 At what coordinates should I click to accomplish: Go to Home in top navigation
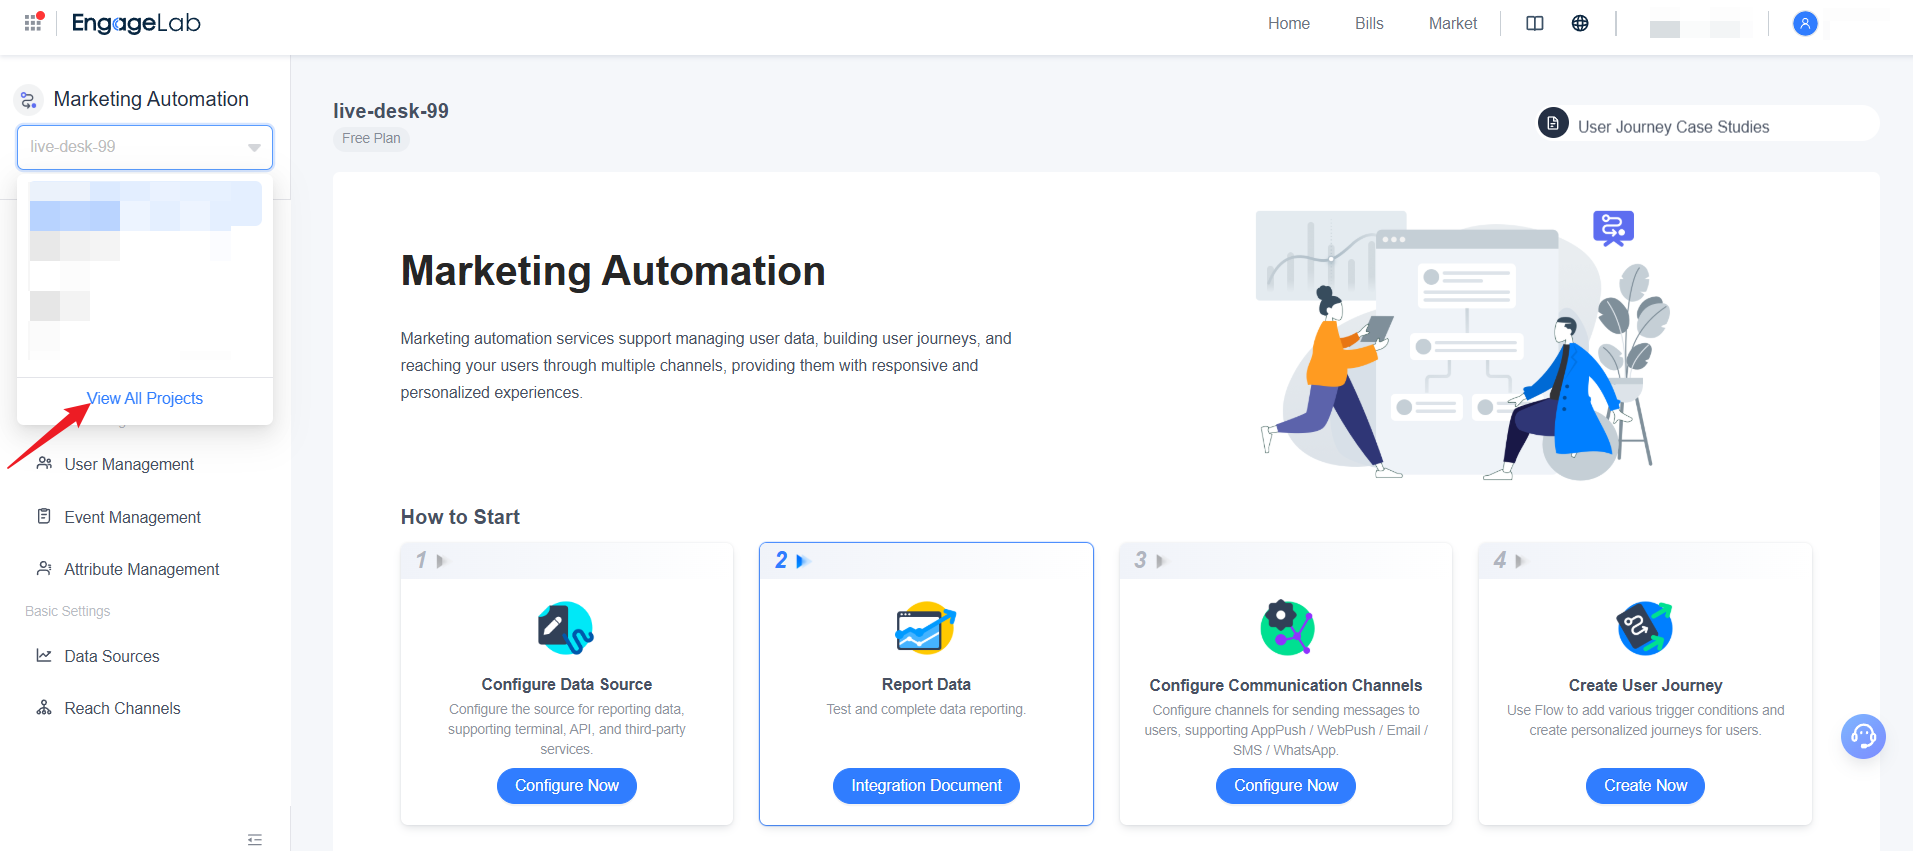point(1288,23)
